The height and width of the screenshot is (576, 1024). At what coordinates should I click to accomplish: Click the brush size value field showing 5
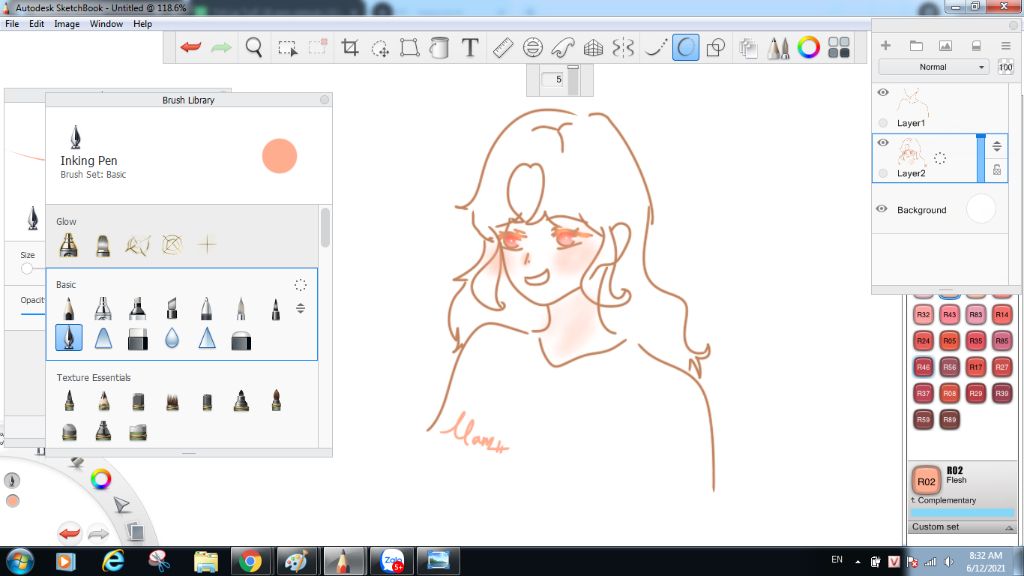554,79
